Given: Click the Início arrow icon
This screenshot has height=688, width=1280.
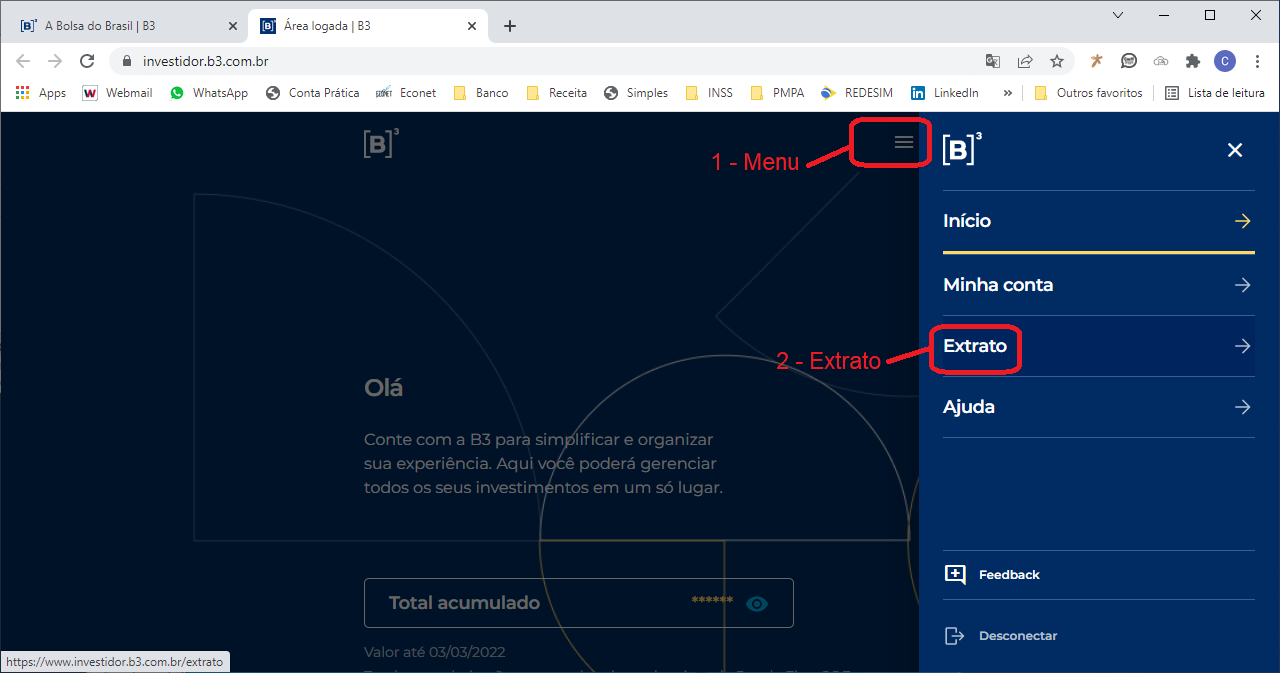Looking at the screenshot, I should pyautogui.click(x=1243, y=221).
